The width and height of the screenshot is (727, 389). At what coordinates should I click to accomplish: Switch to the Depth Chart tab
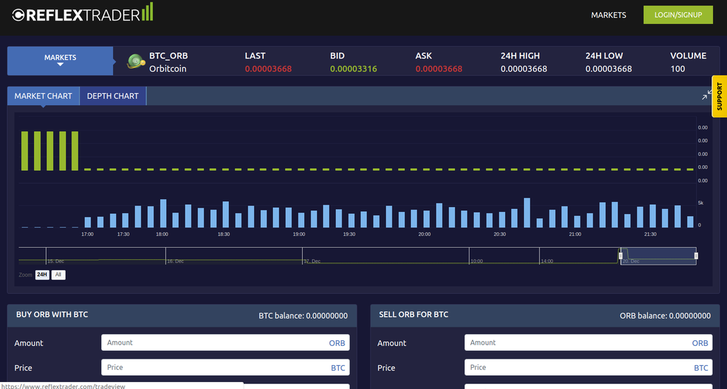point(113,96)
